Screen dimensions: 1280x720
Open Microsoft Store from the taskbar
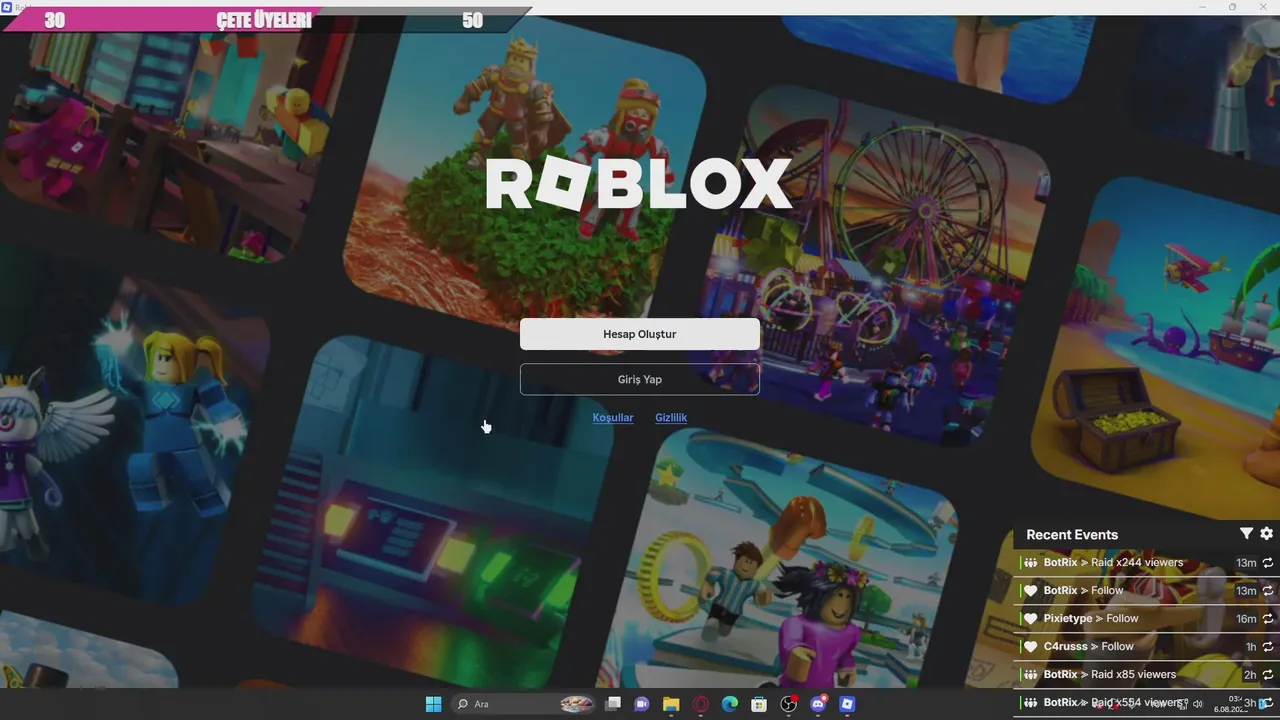[759, 704]
